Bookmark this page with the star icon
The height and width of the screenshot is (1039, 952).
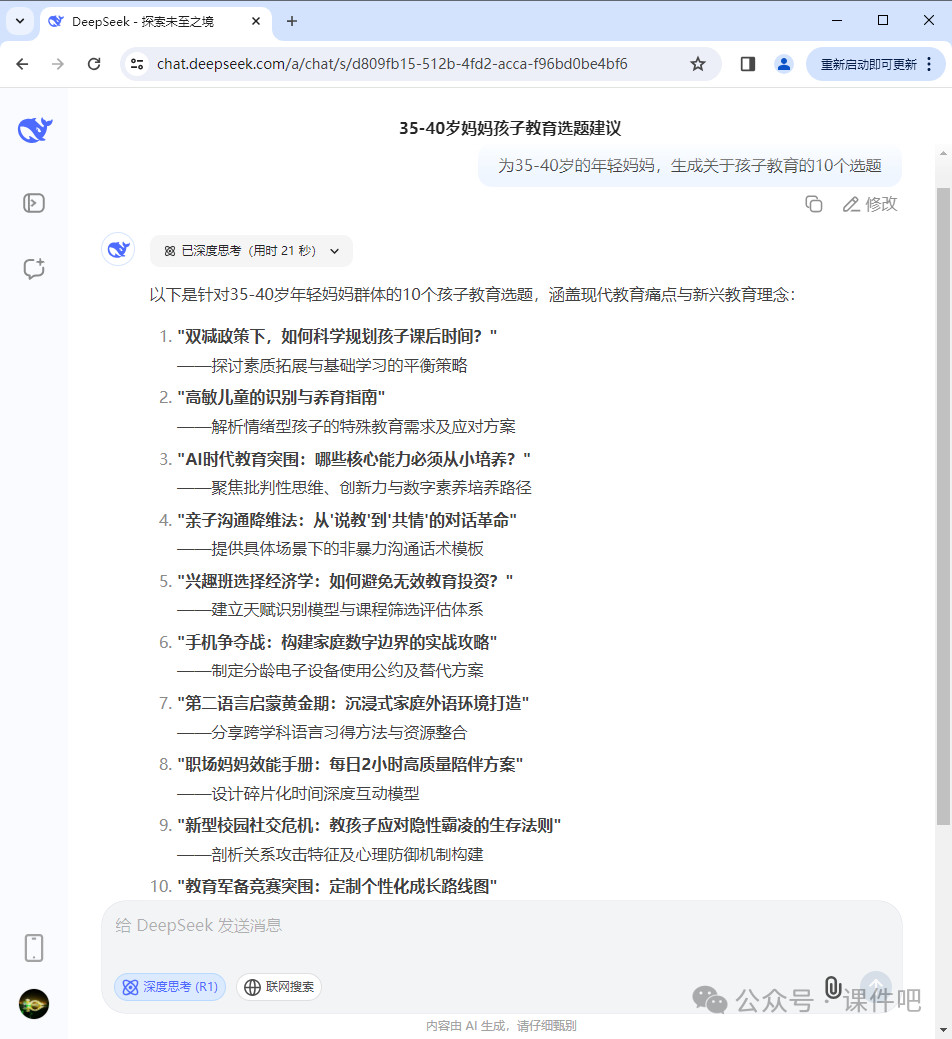(x=697, y=63)
